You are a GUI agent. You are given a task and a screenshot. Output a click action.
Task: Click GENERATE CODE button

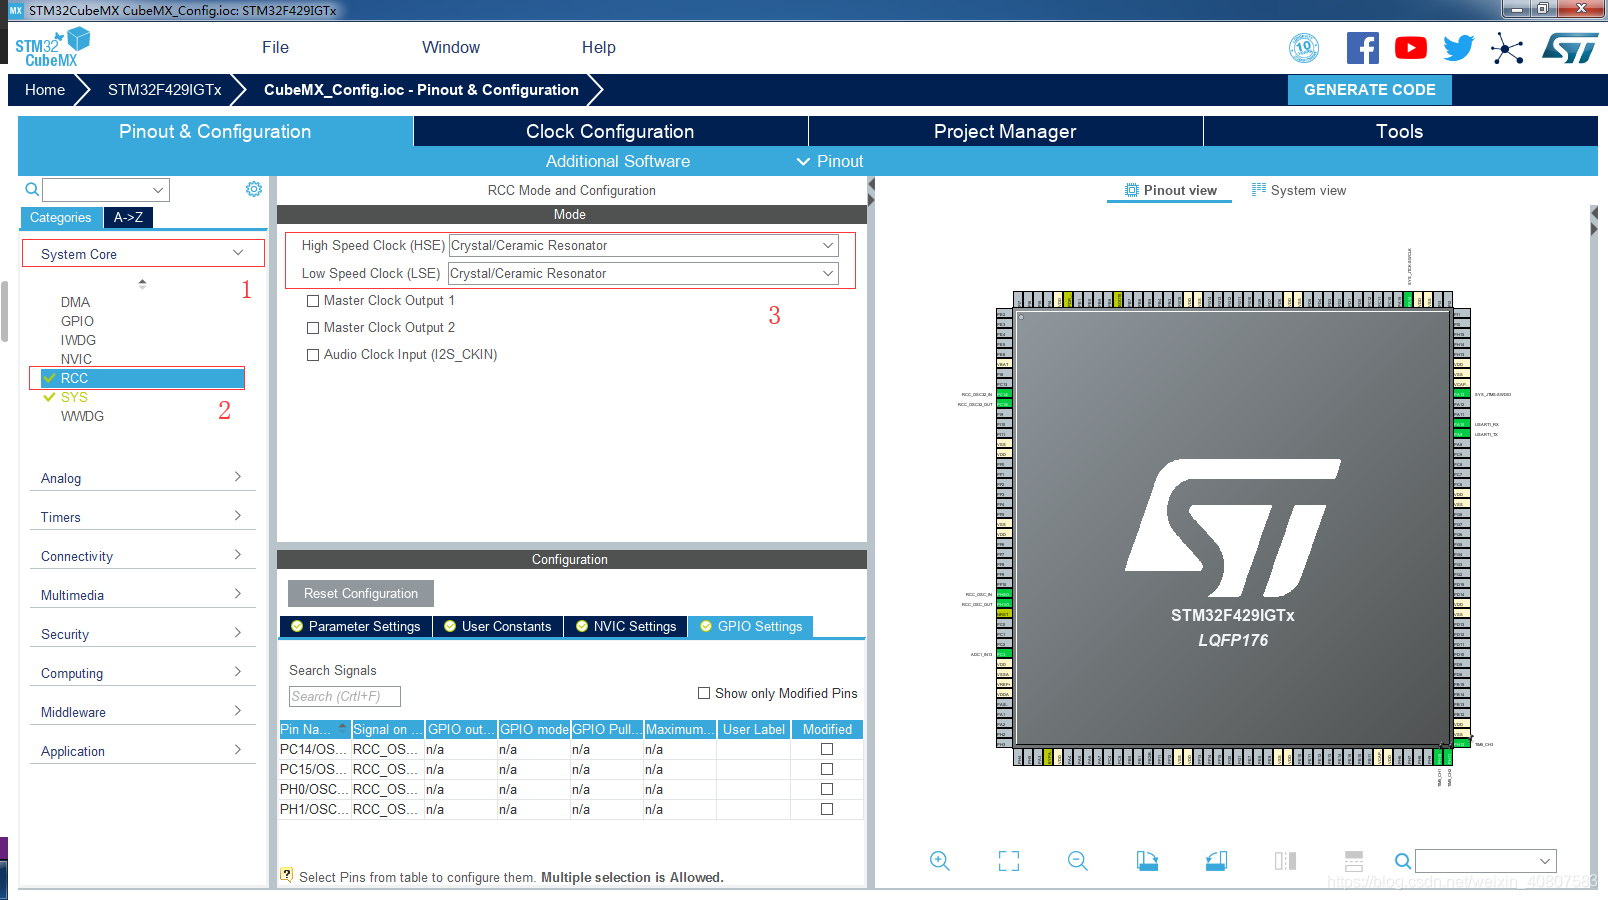1370,90
